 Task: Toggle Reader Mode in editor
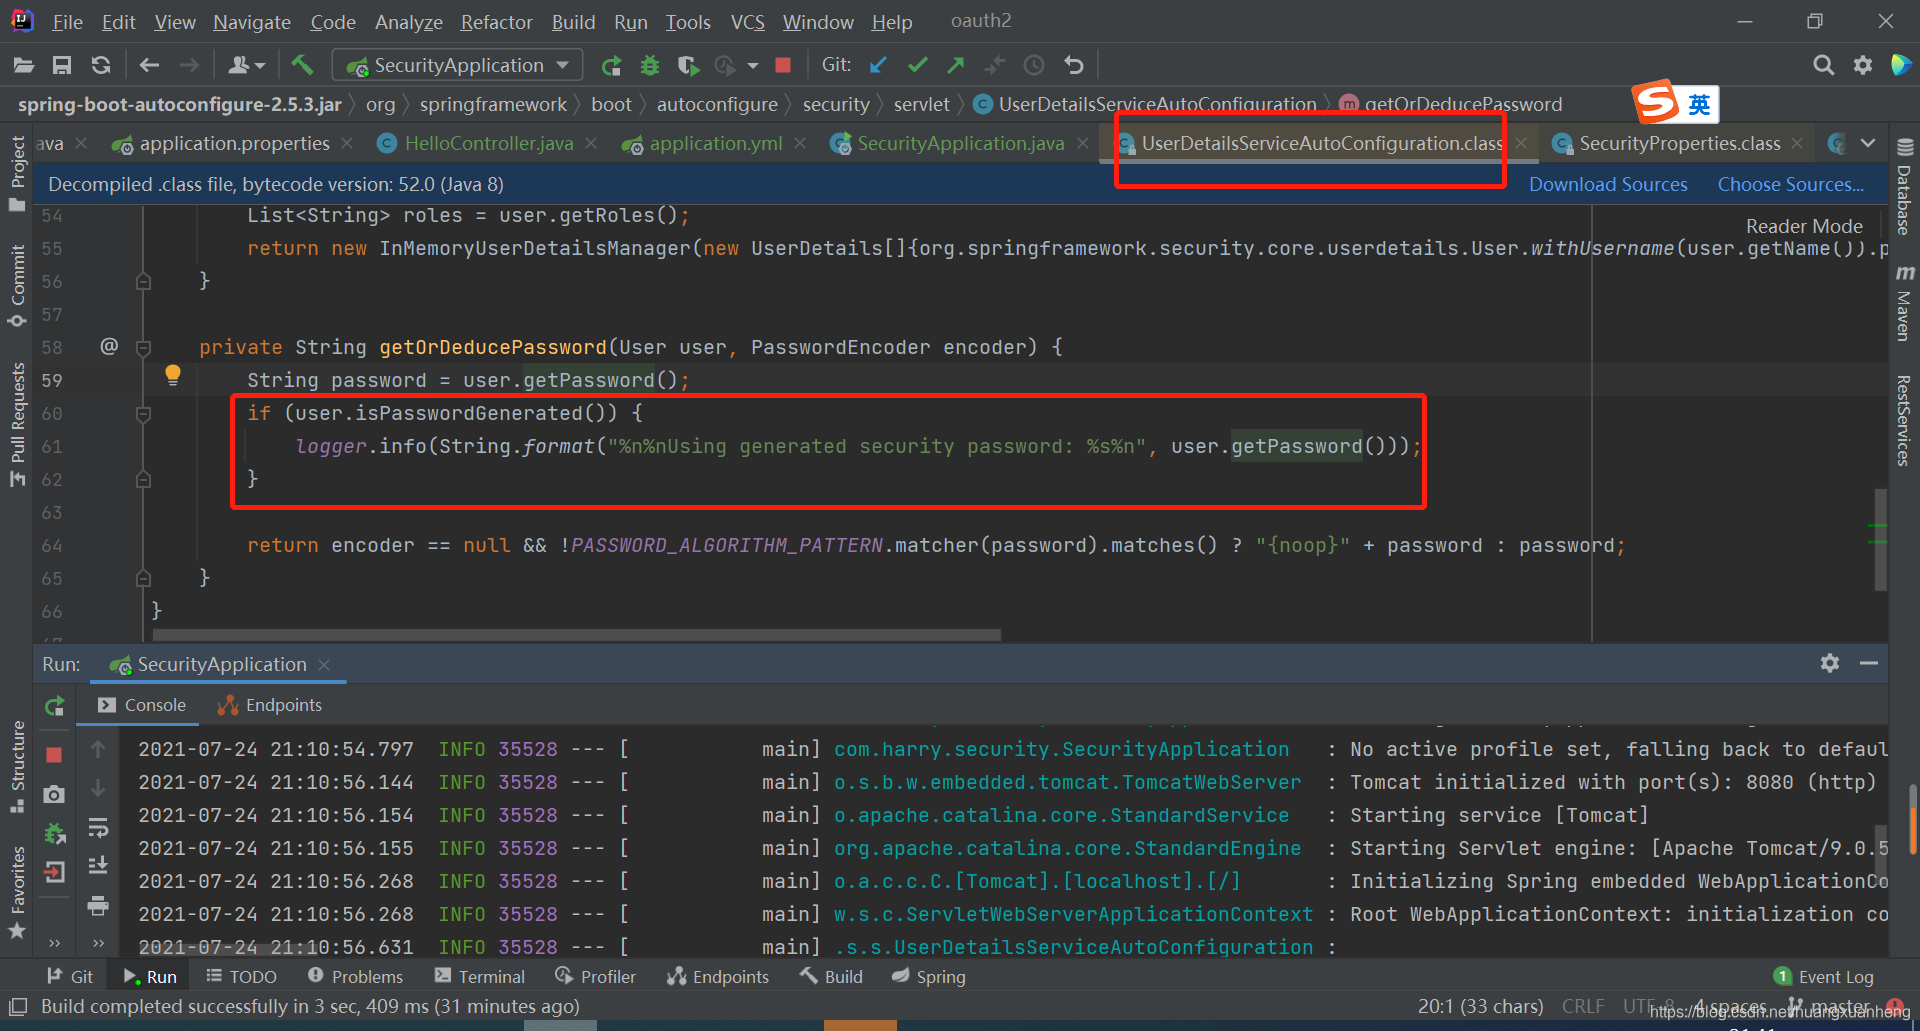pos(1804,226)
